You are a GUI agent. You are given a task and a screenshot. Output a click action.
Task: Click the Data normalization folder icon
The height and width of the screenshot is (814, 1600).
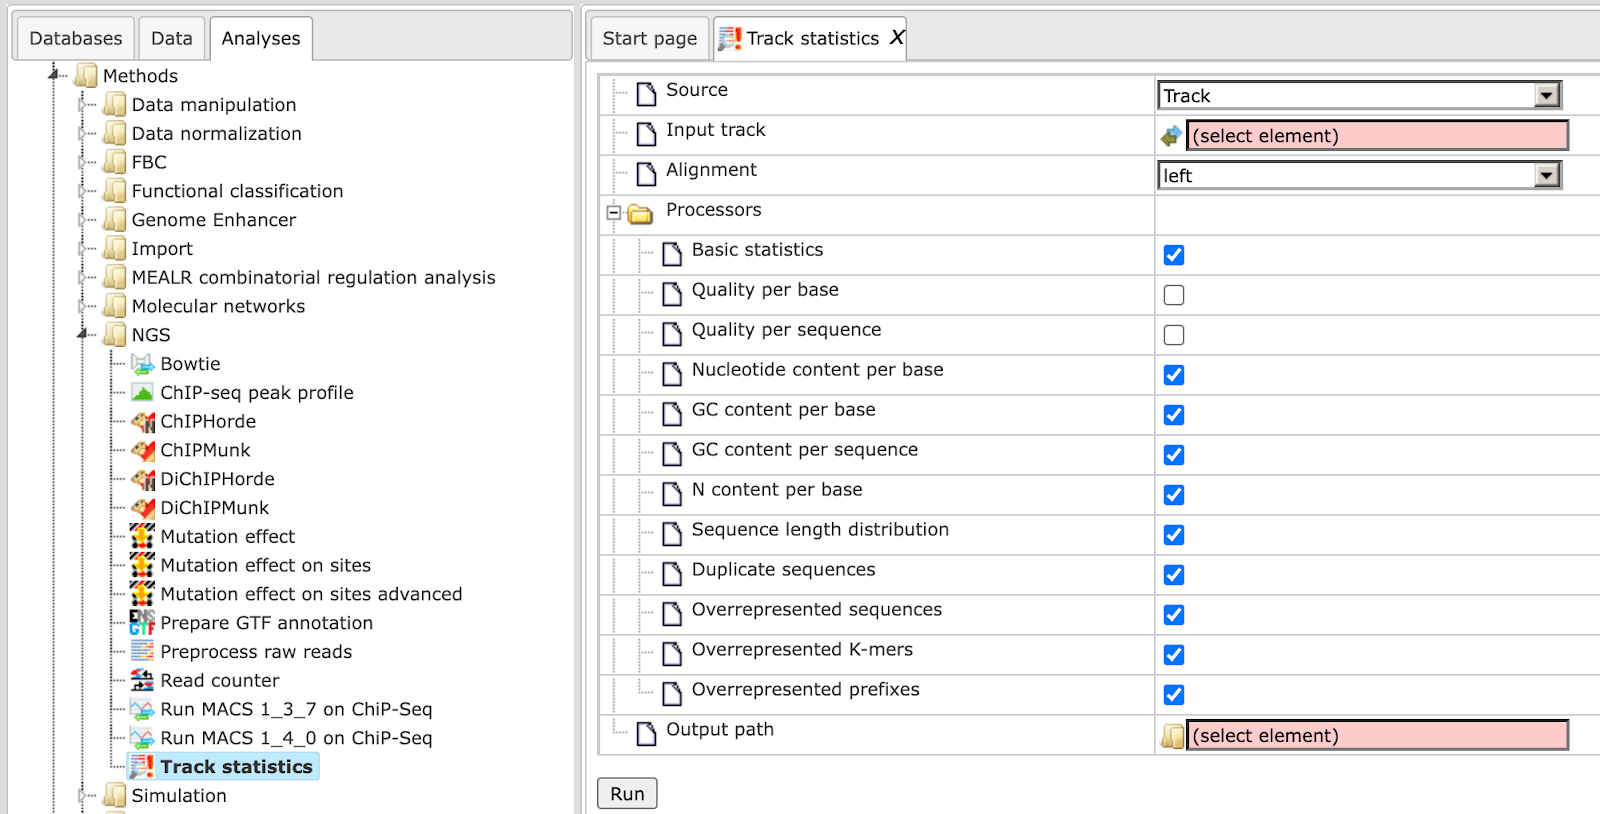click(x=115, y=134)
